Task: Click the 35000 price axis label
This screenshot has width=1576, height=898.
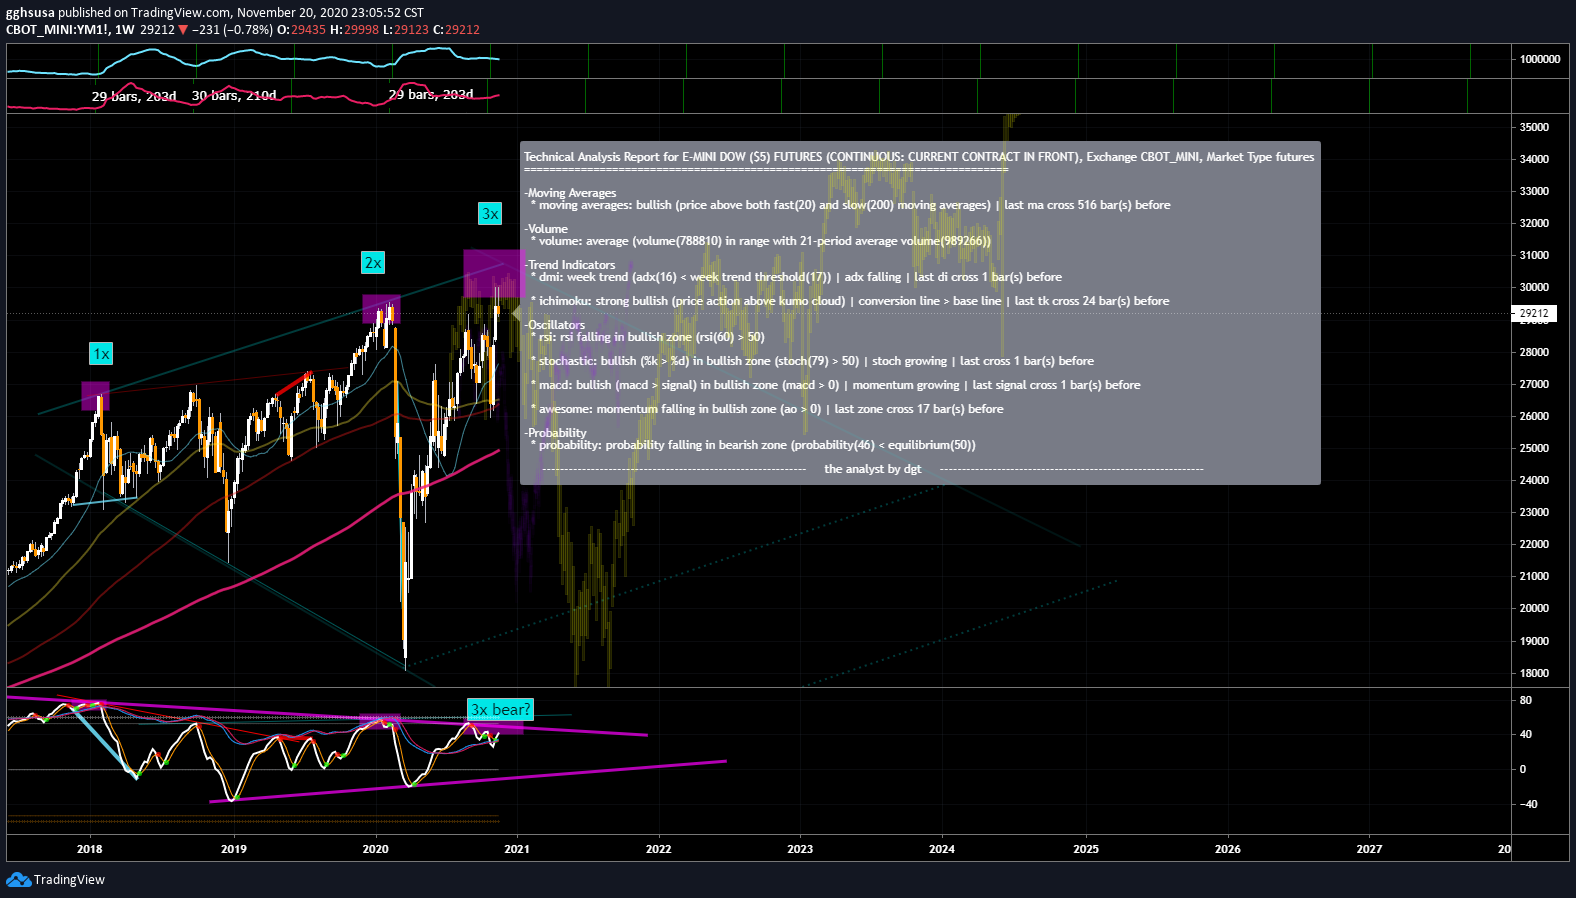Action: tap(1534, 127)
